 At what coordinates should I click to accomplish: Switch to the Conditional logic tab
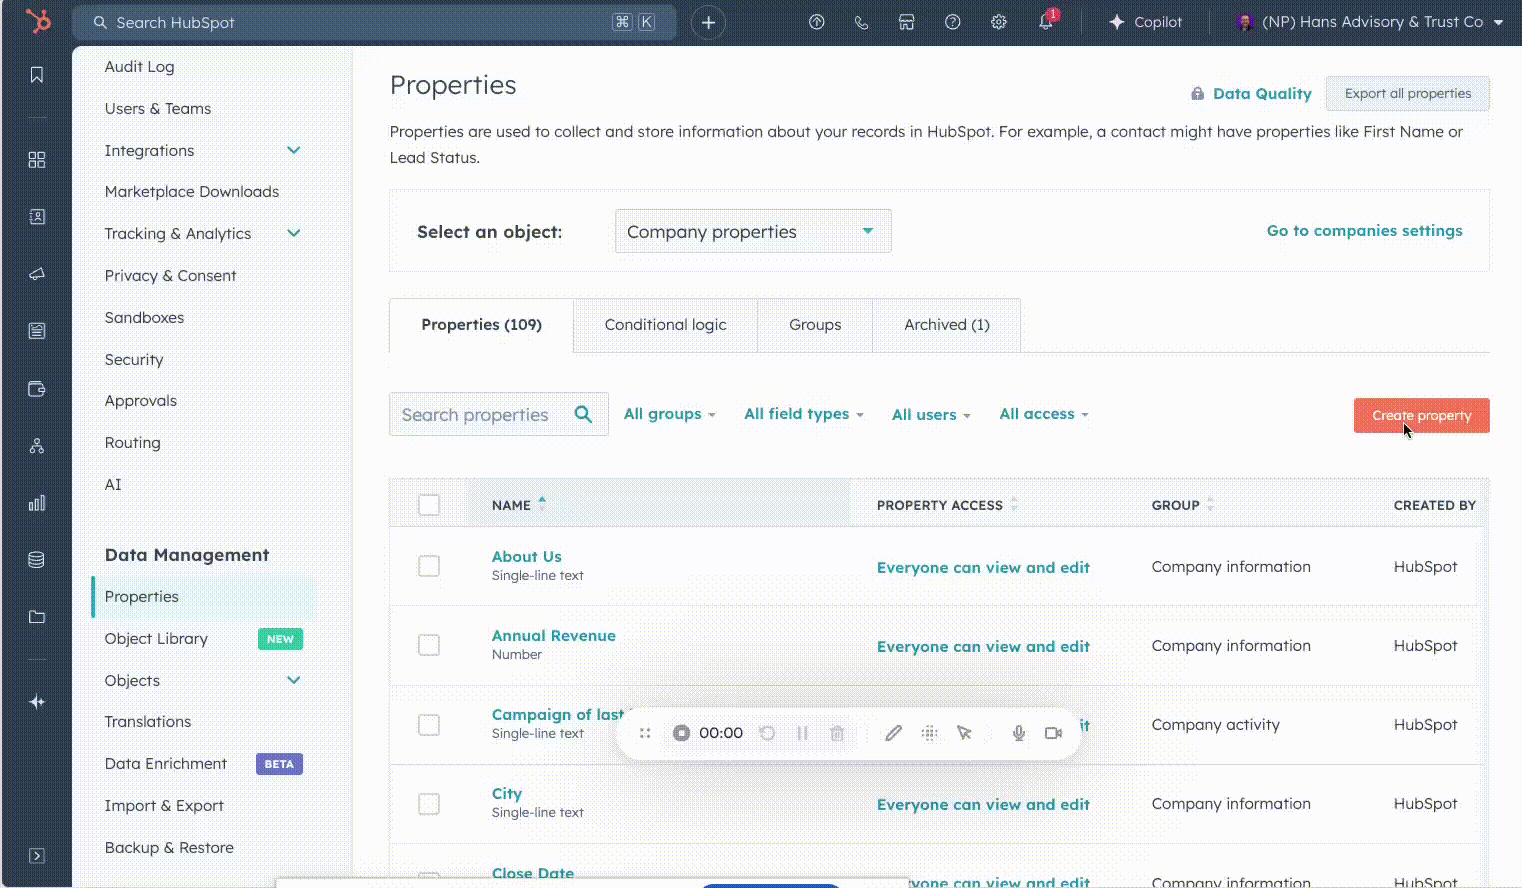tap(665, 324)
